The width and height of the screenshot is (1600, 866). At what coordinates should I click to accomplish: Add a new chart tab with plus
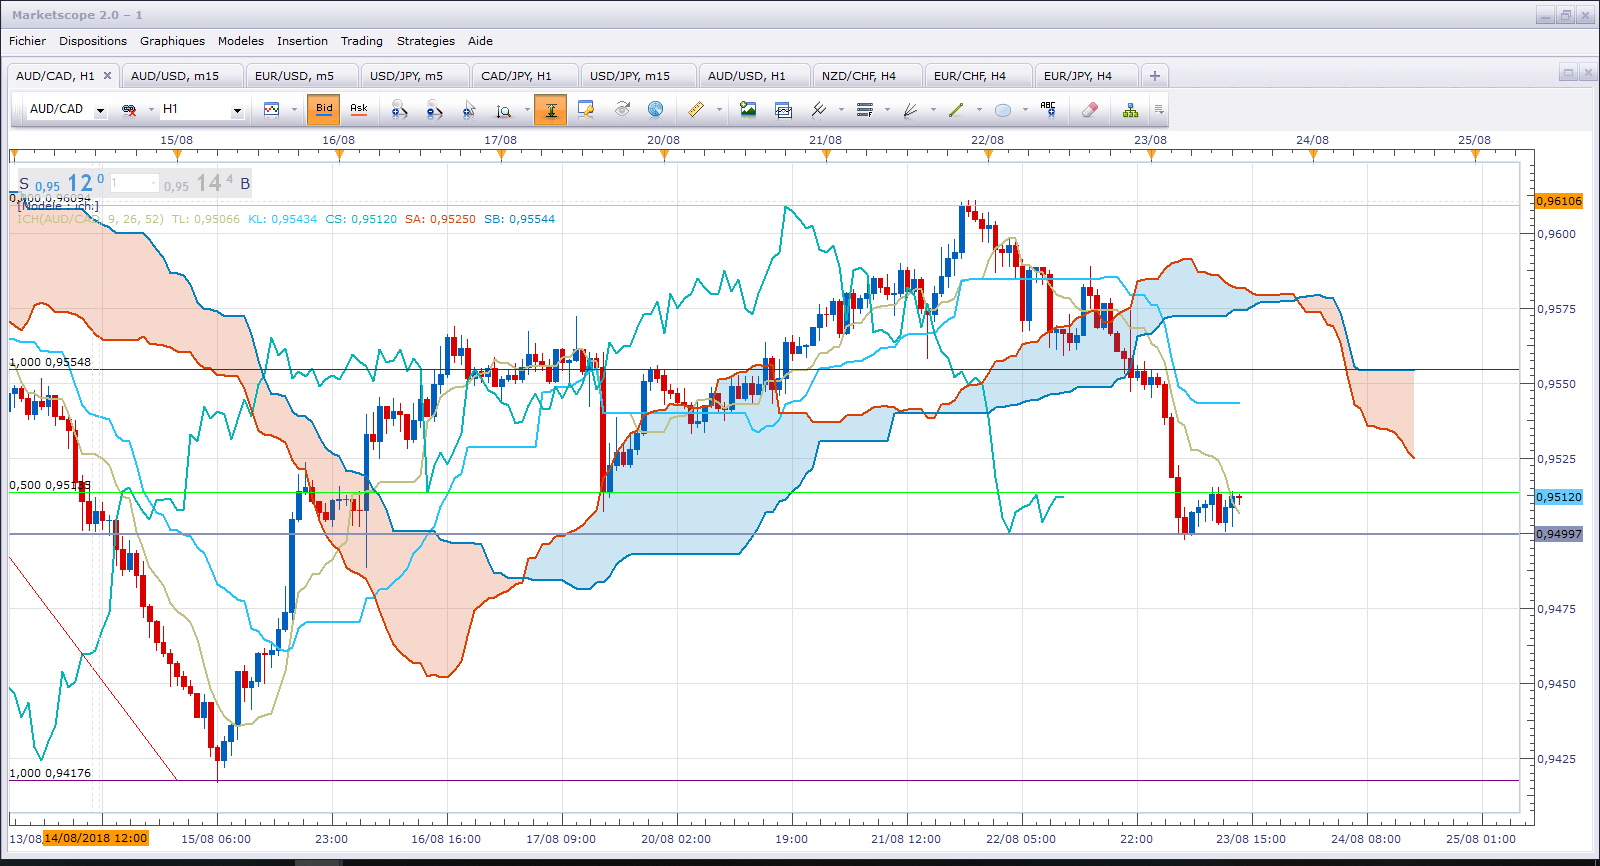coord(1155,76)
